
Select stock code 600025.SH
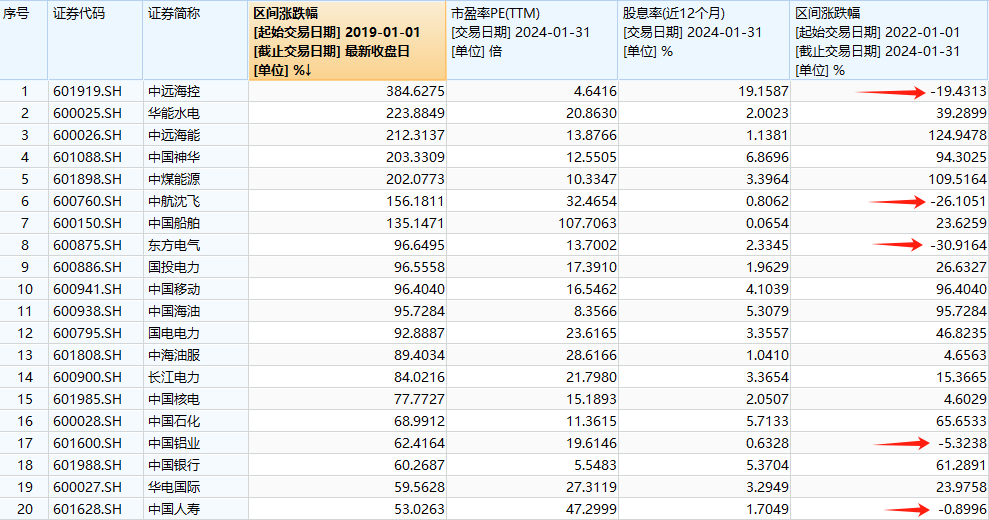point(87,114)
